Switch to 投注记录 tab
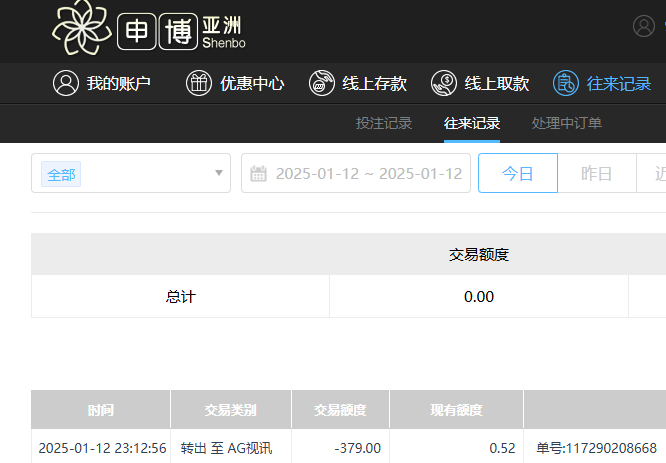Image resolution: width=666 pixels, height=463 pixels. (x=384, y=123)
